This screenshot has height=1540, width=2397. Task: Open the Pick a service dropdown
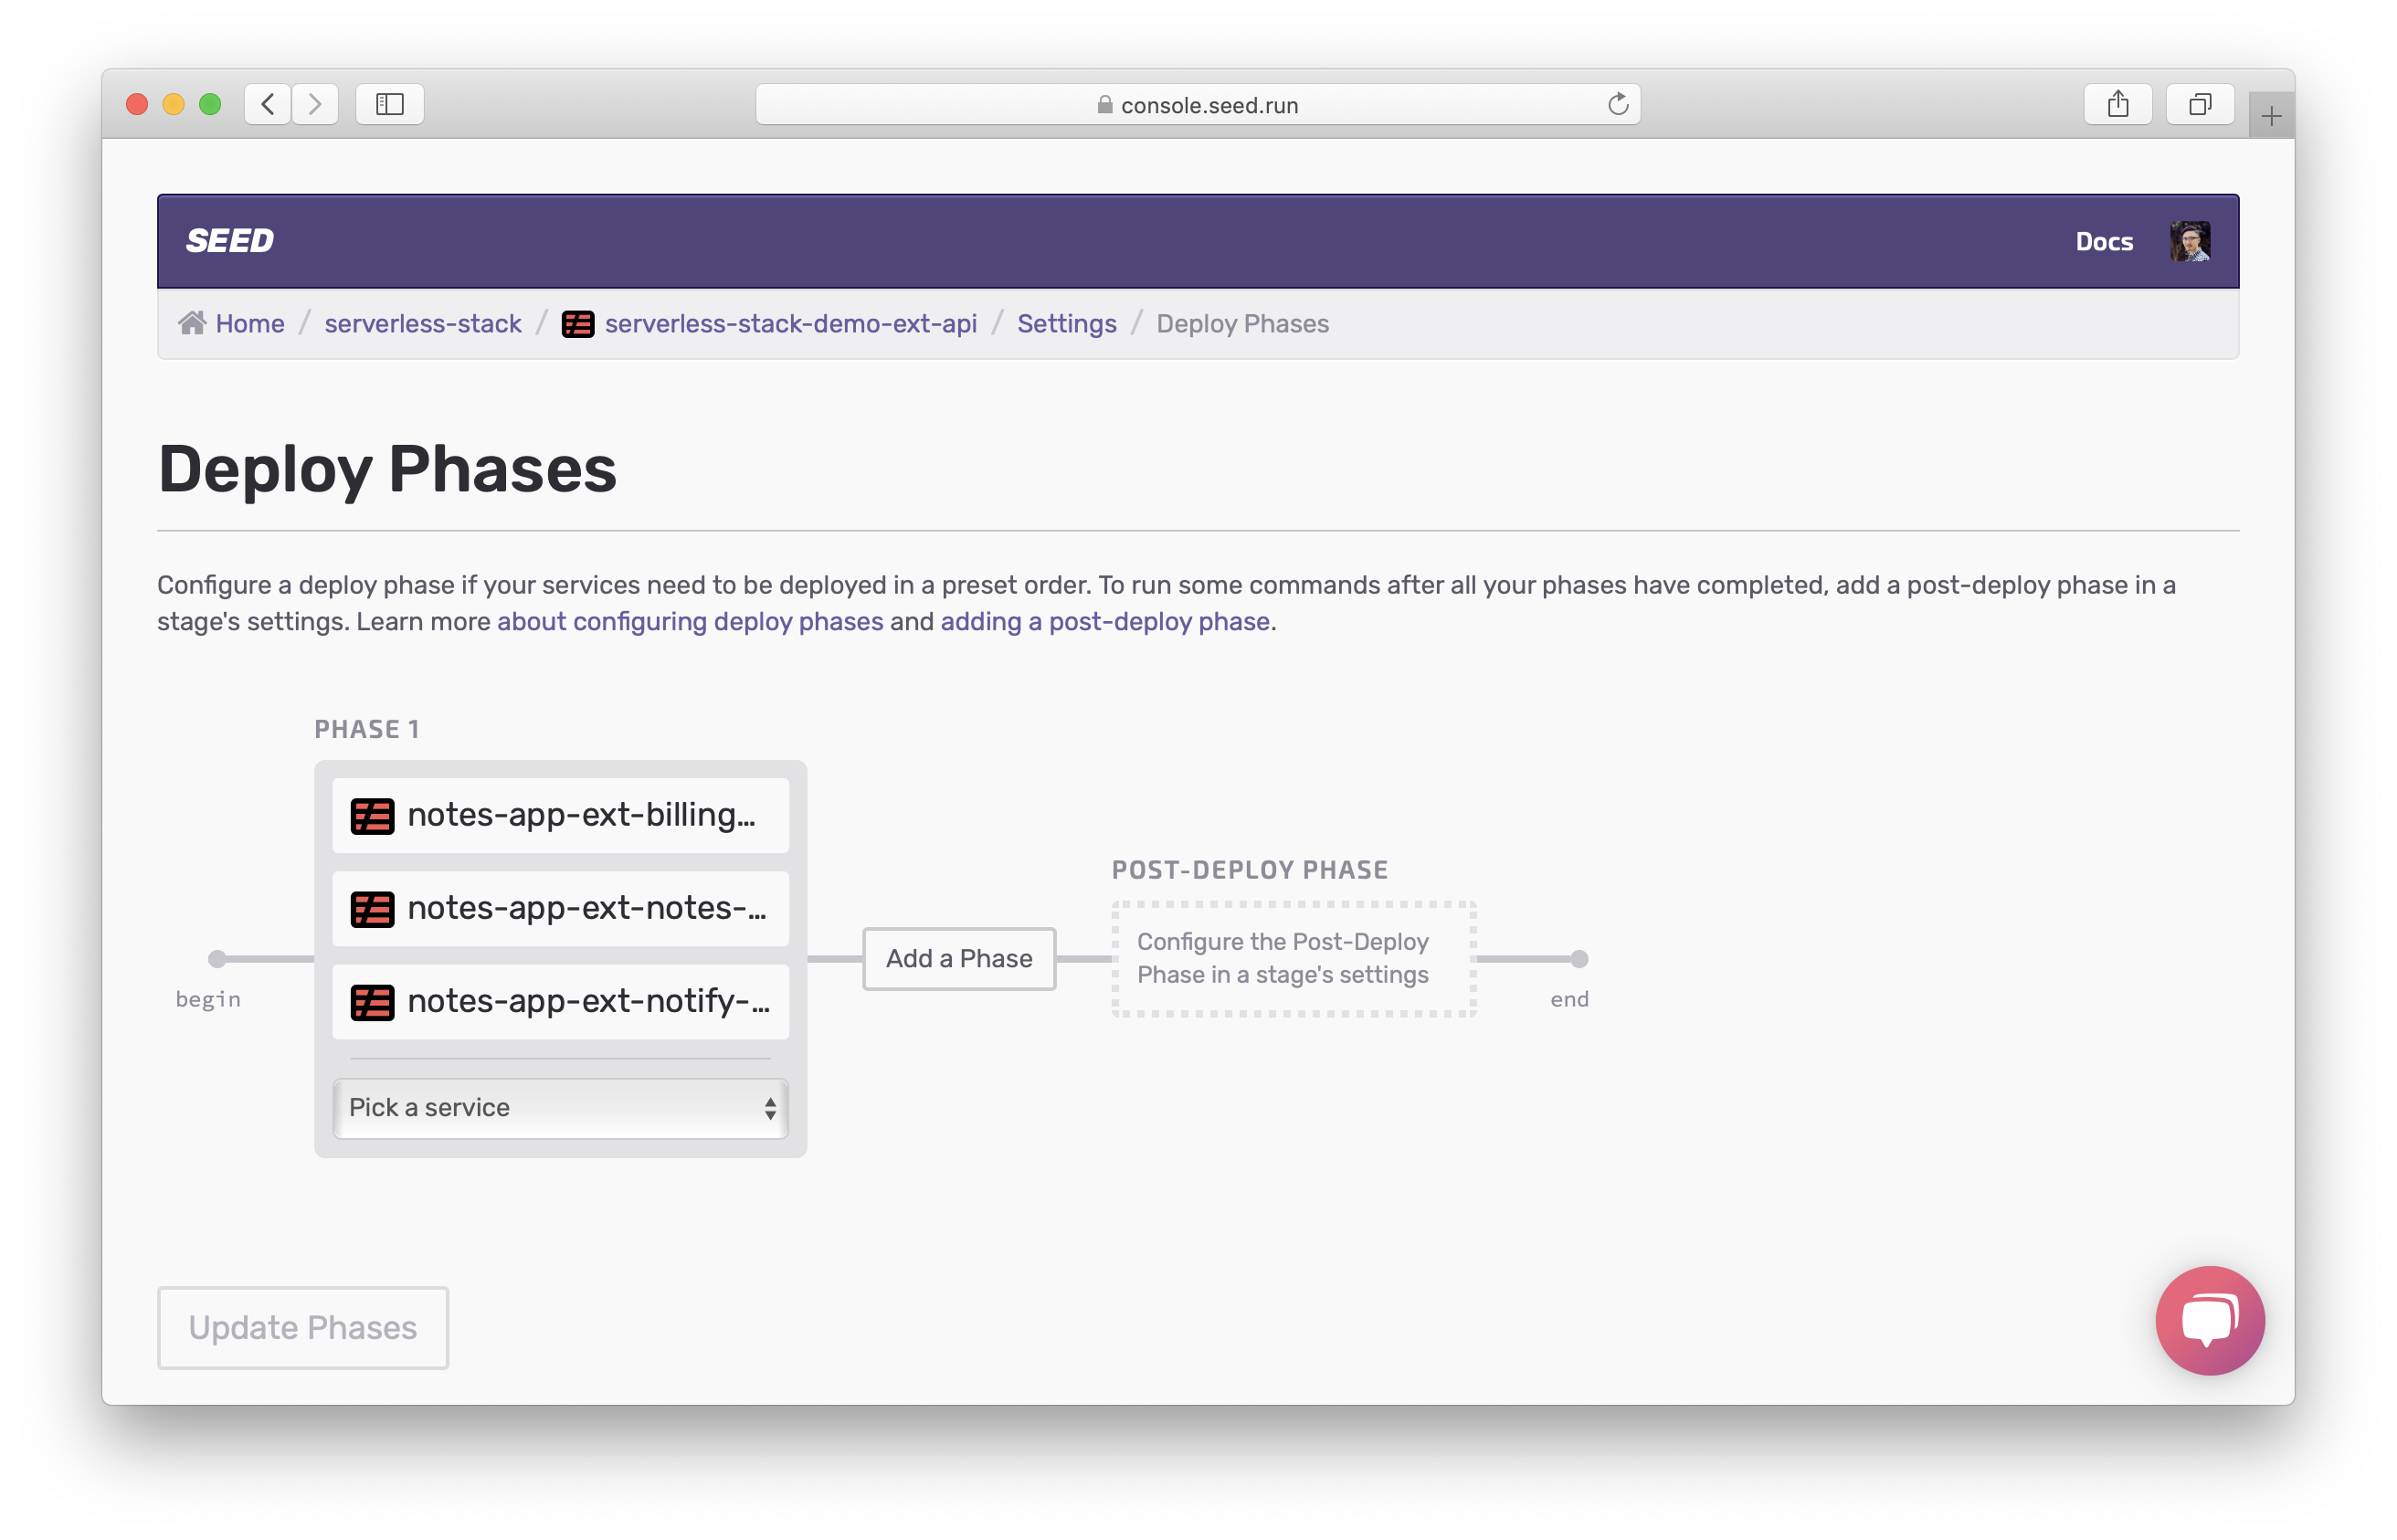click(x=560, y=1108)
